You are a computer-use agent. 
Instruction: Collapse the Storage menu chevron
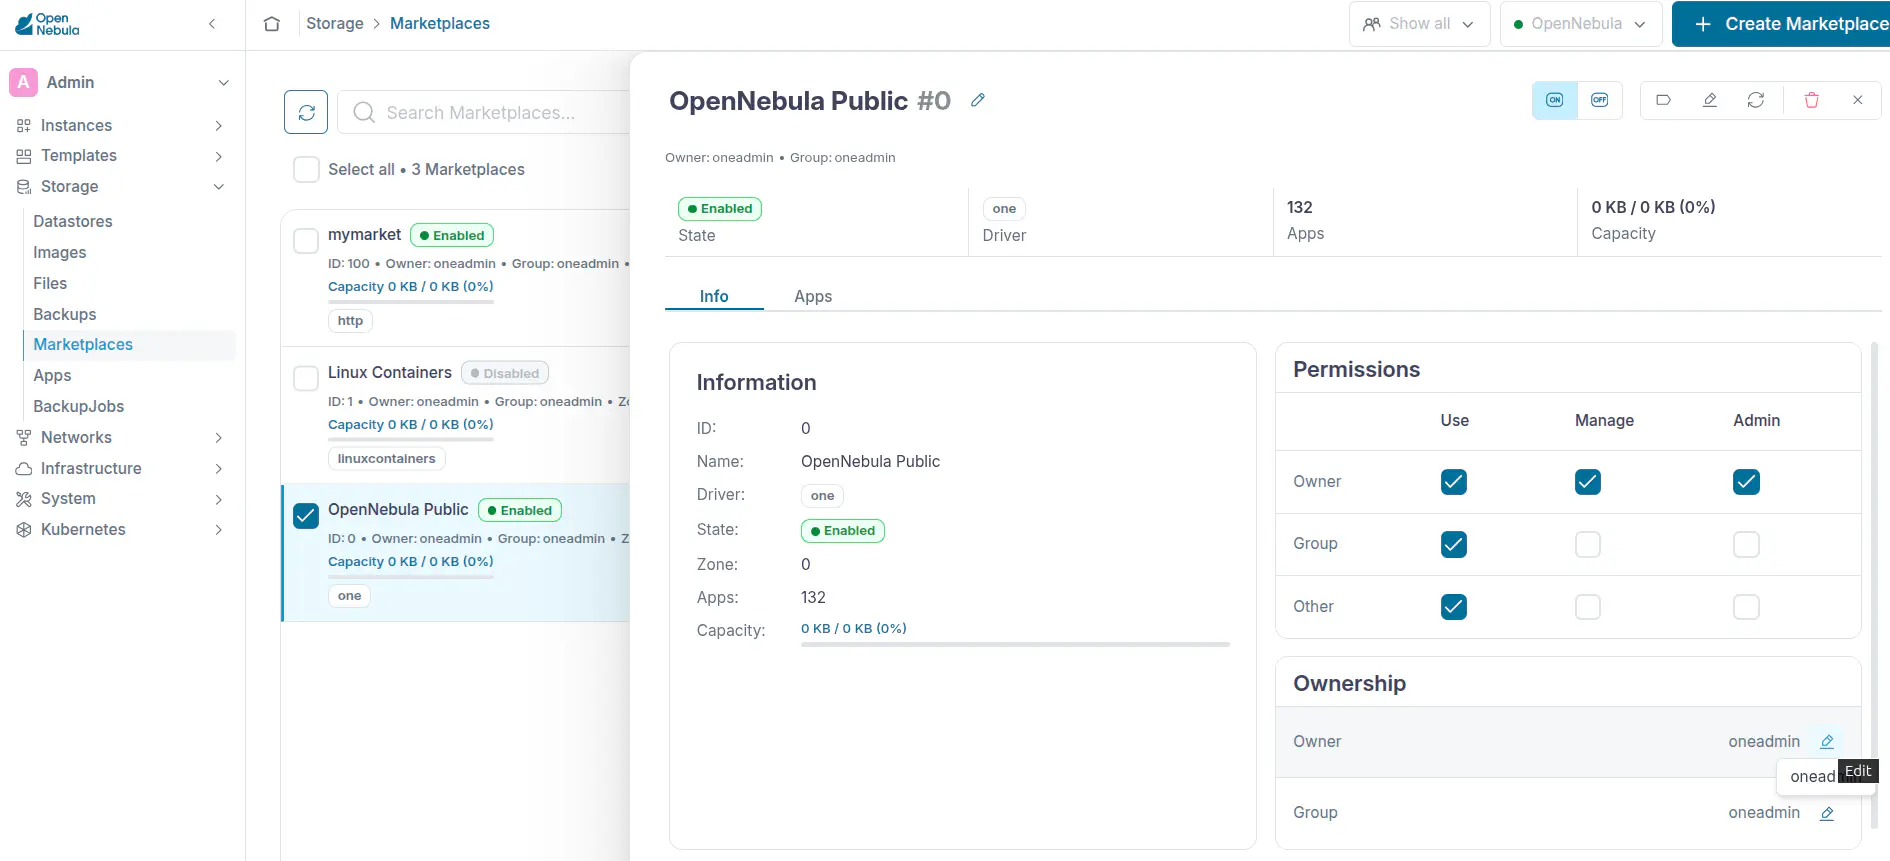[219, 187]
